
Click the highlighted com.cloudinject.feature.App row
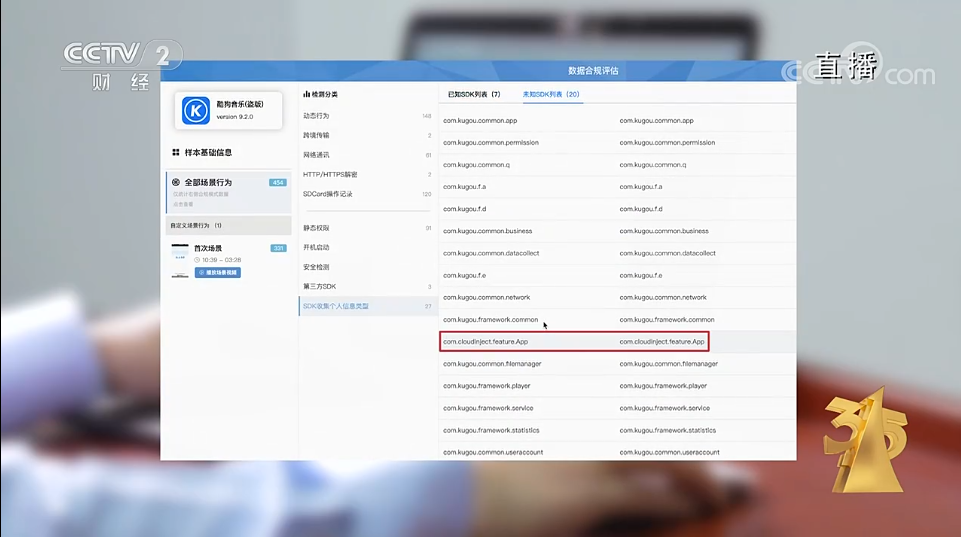(575, 342)
